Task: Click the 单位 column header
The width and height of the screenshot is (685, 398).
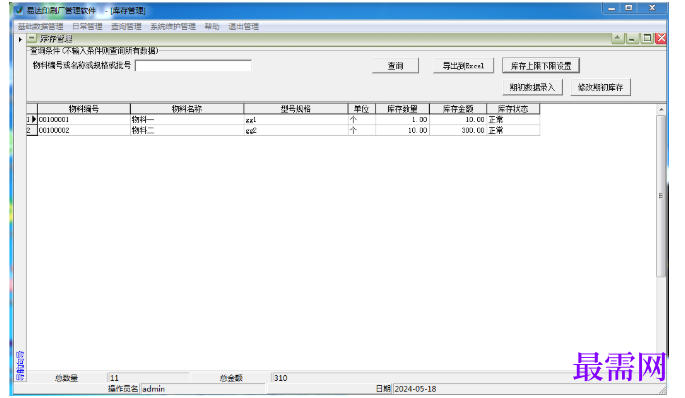Action: [362, 109]
